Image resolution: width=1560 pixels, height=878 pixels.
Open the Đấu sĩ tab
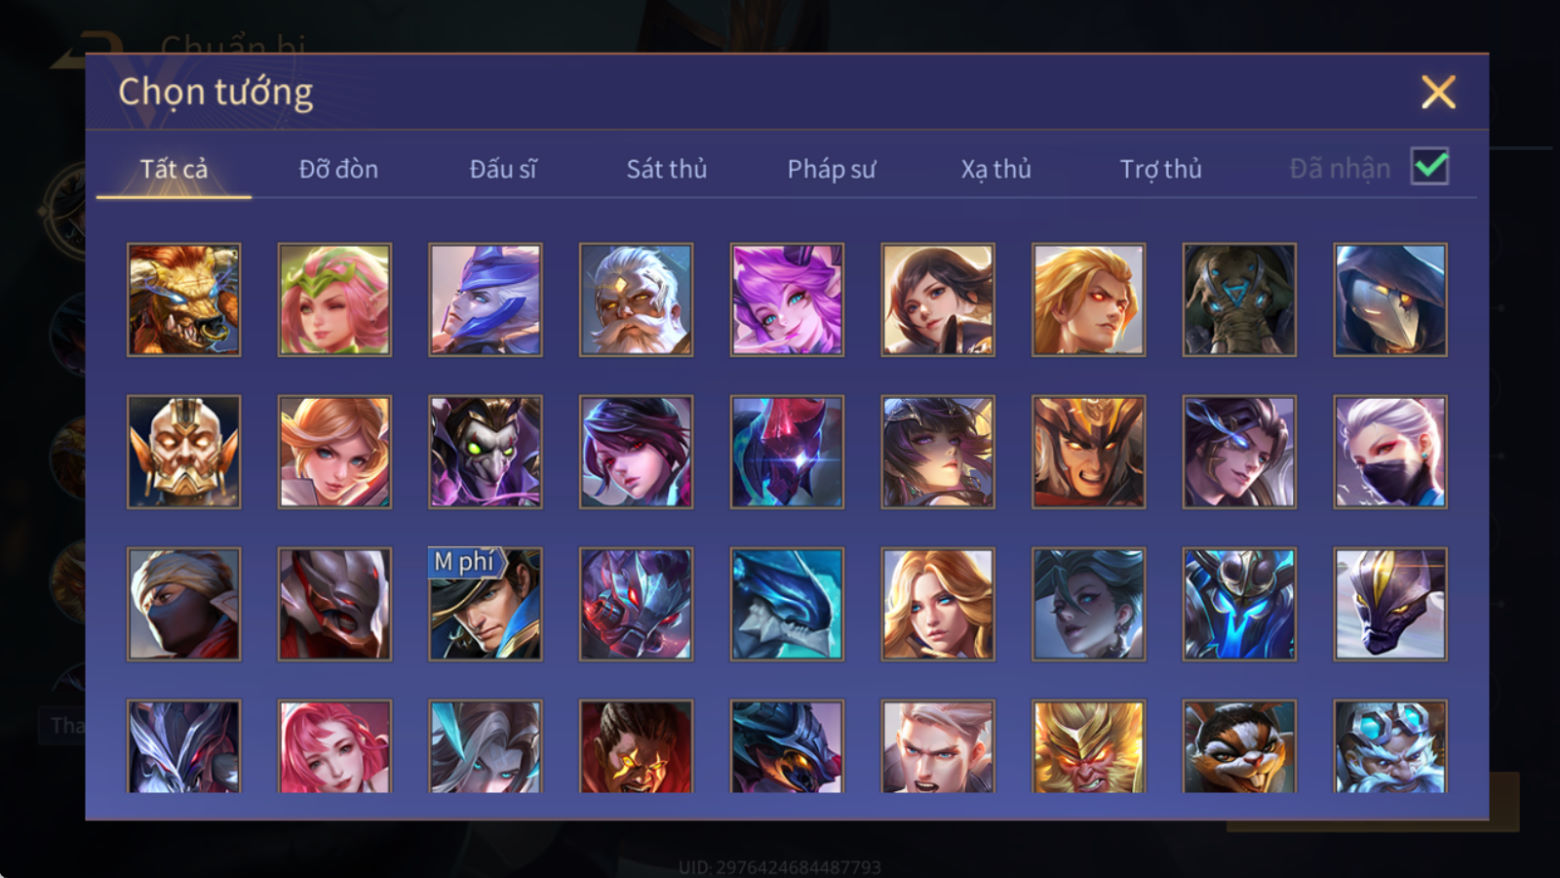click(503, 169)
